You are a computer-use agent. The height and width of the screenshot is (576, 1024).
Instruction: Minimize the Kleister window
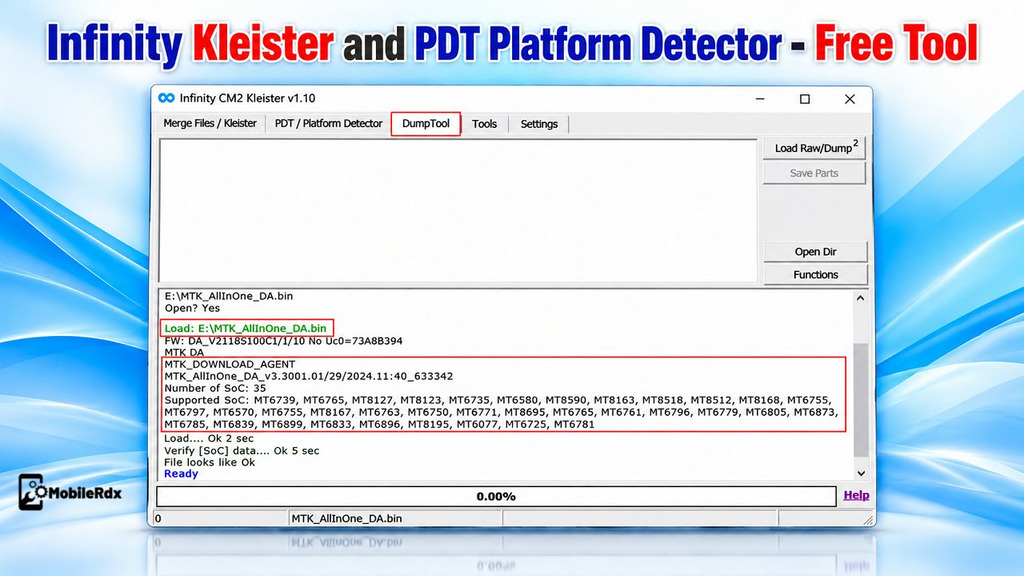tap(760, 99)
